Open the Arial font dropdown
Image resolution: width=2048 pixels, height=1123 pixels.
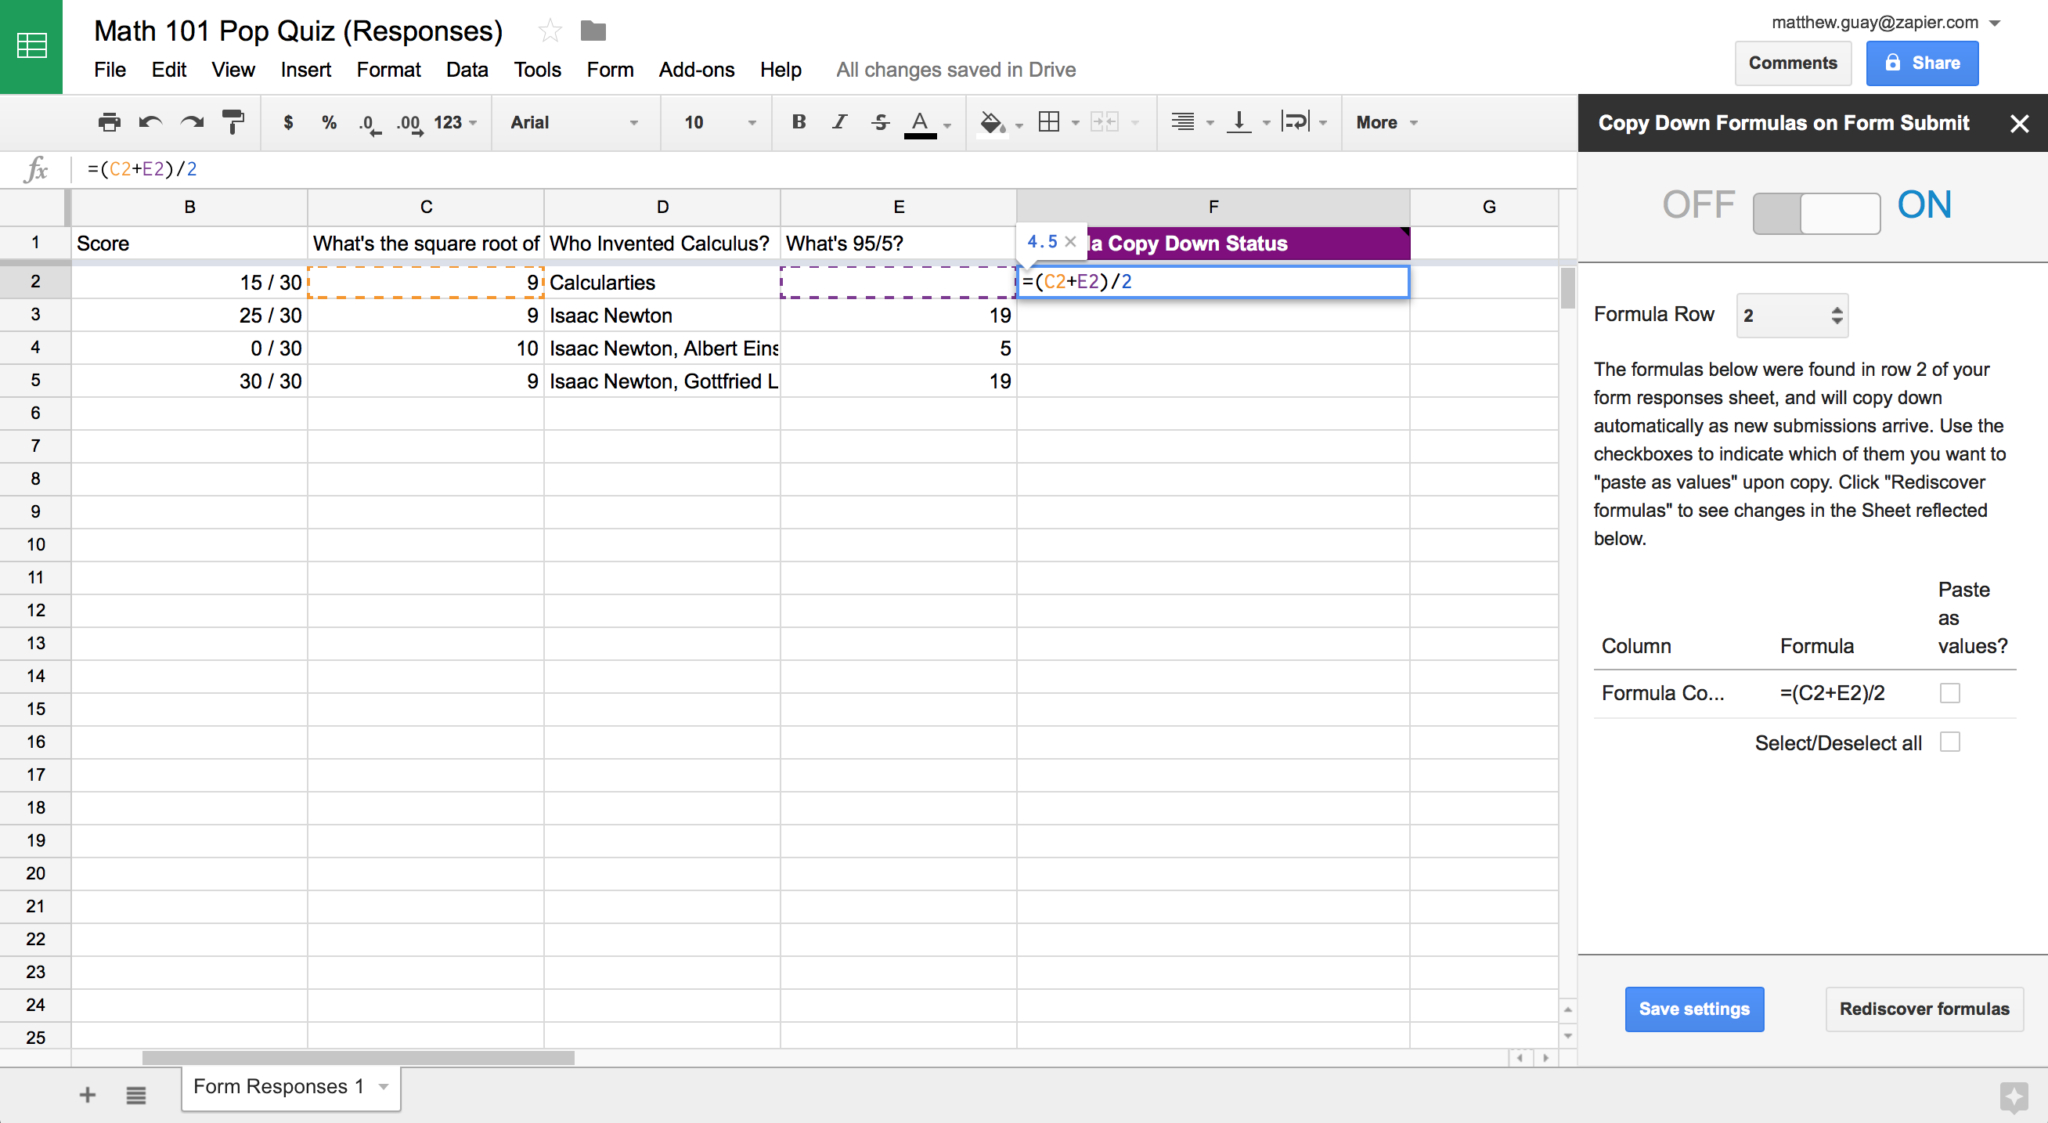[574, 122]
